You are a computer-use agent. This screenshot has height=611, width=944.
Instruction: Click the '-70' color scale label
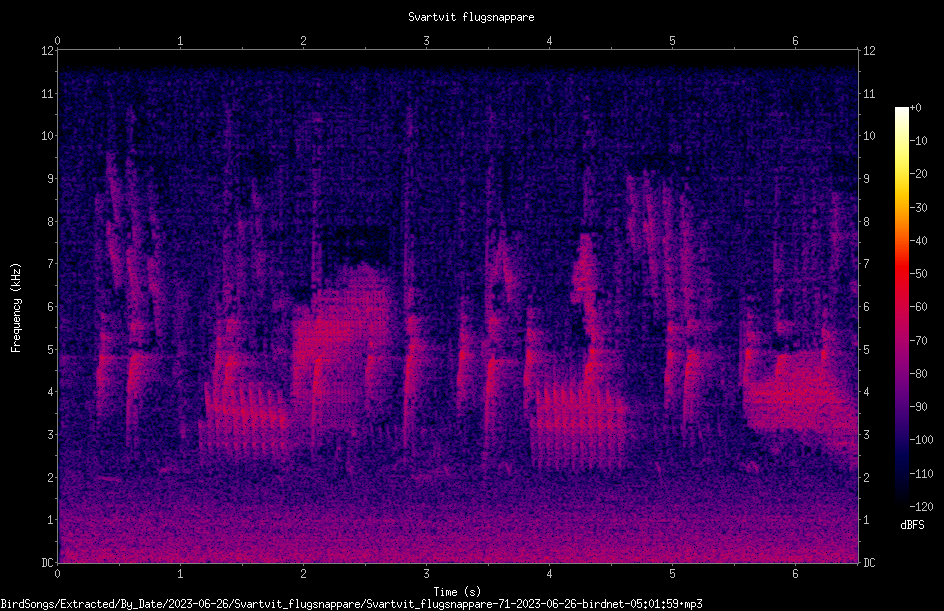918,341
